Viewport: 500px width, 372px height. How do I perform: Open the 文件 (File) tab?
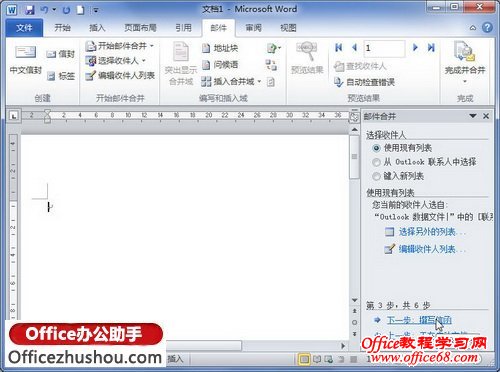pyautogui.click(x=24, y=28)
